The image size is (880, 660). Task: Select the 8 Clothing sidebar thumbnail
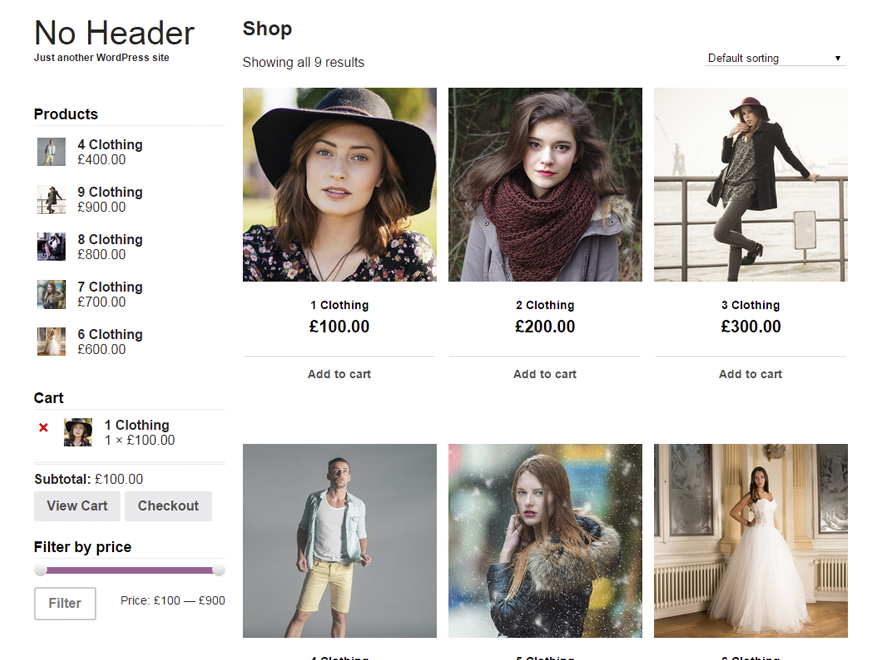pos(51,247)
